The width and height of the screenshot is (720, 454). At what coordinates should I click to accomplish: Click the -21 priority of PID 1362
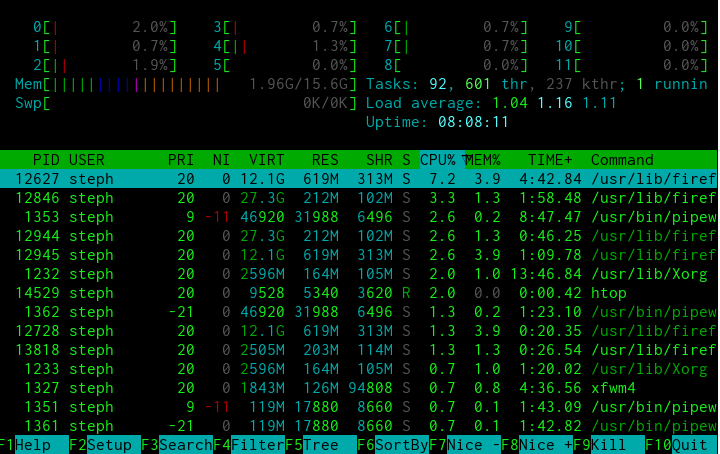[x=181, y=312]
